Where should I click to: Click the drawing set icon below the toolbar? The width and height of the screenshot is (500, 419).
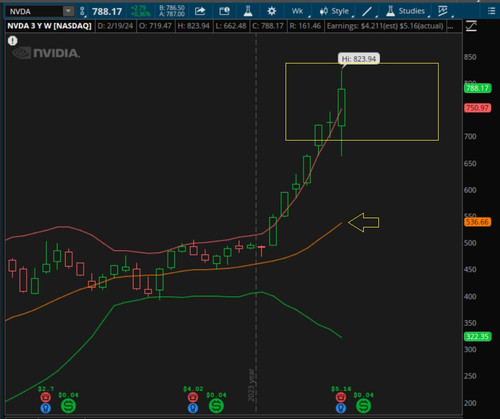[471, 26]
